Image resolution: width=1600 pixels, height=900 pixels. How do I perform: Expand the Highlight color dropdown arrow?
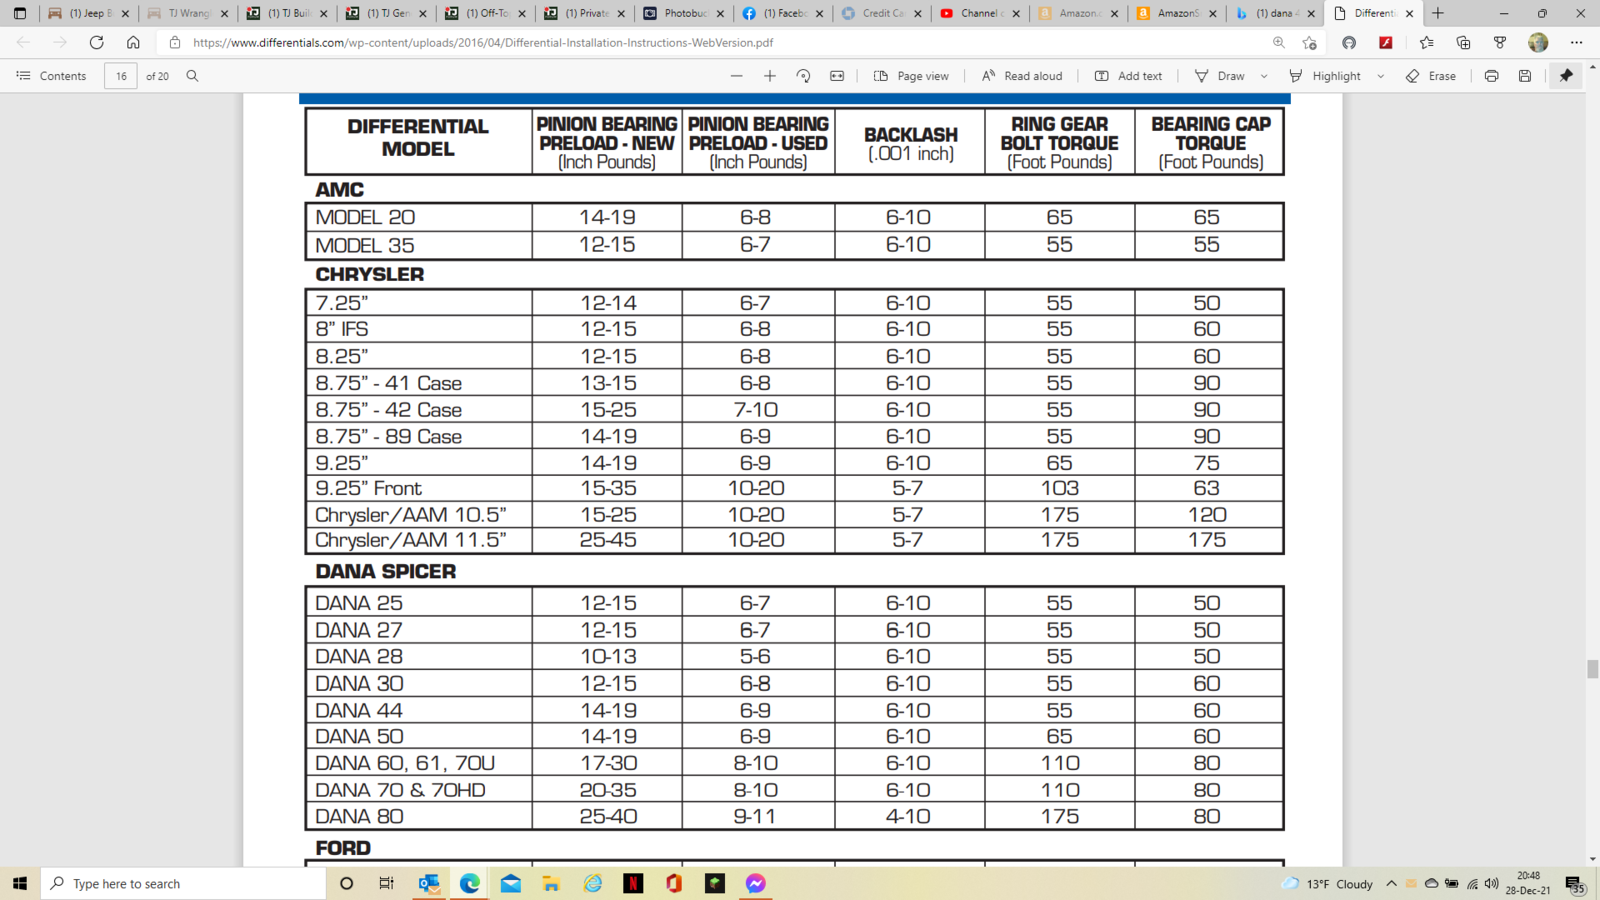(1381, 76)
